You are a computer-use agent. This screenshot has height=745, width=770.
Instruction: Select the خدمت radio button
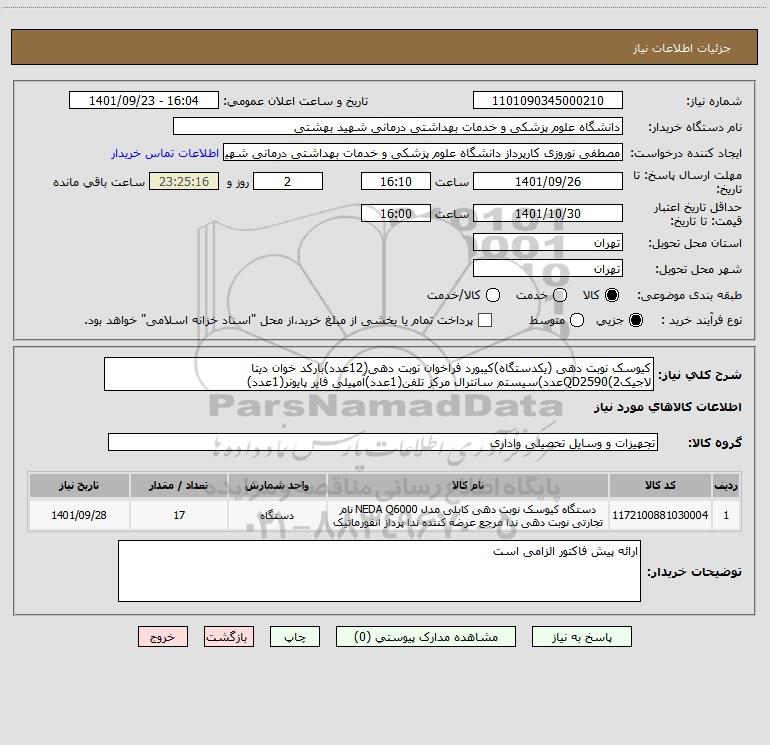[x=560, y=295]
